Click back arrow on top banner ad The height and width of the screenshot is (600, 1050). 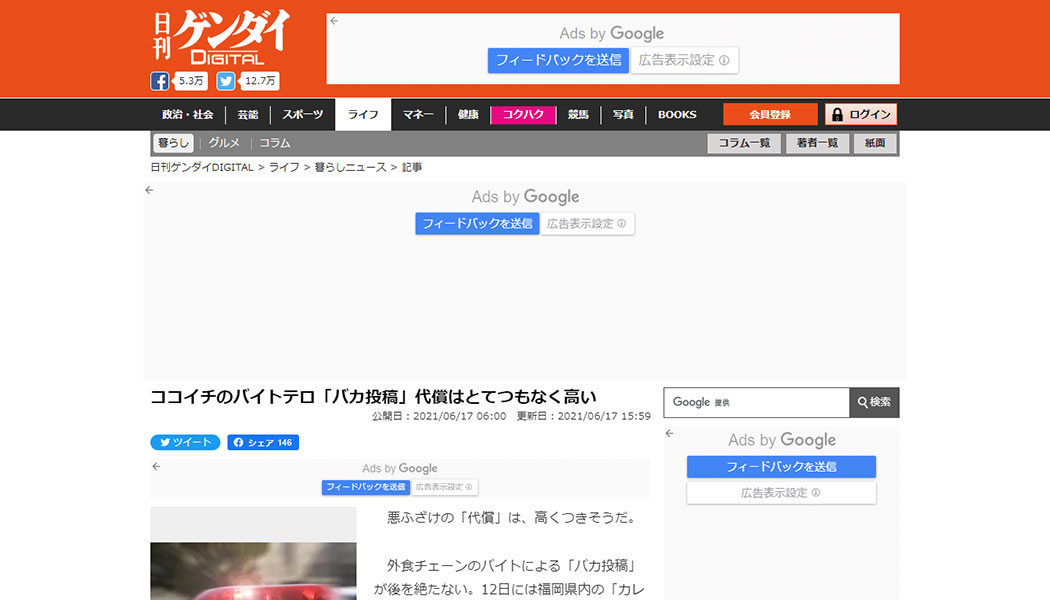tap(334, 20)
